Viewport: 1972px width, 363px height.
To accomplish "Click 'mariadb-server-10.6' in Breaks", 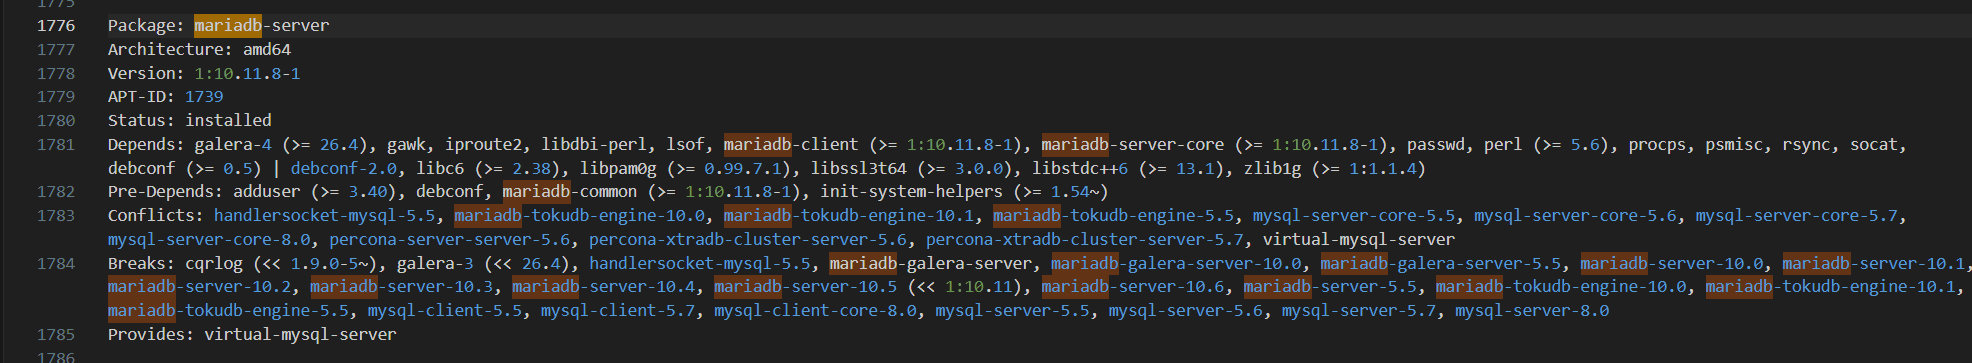I will pos(1133,287).
